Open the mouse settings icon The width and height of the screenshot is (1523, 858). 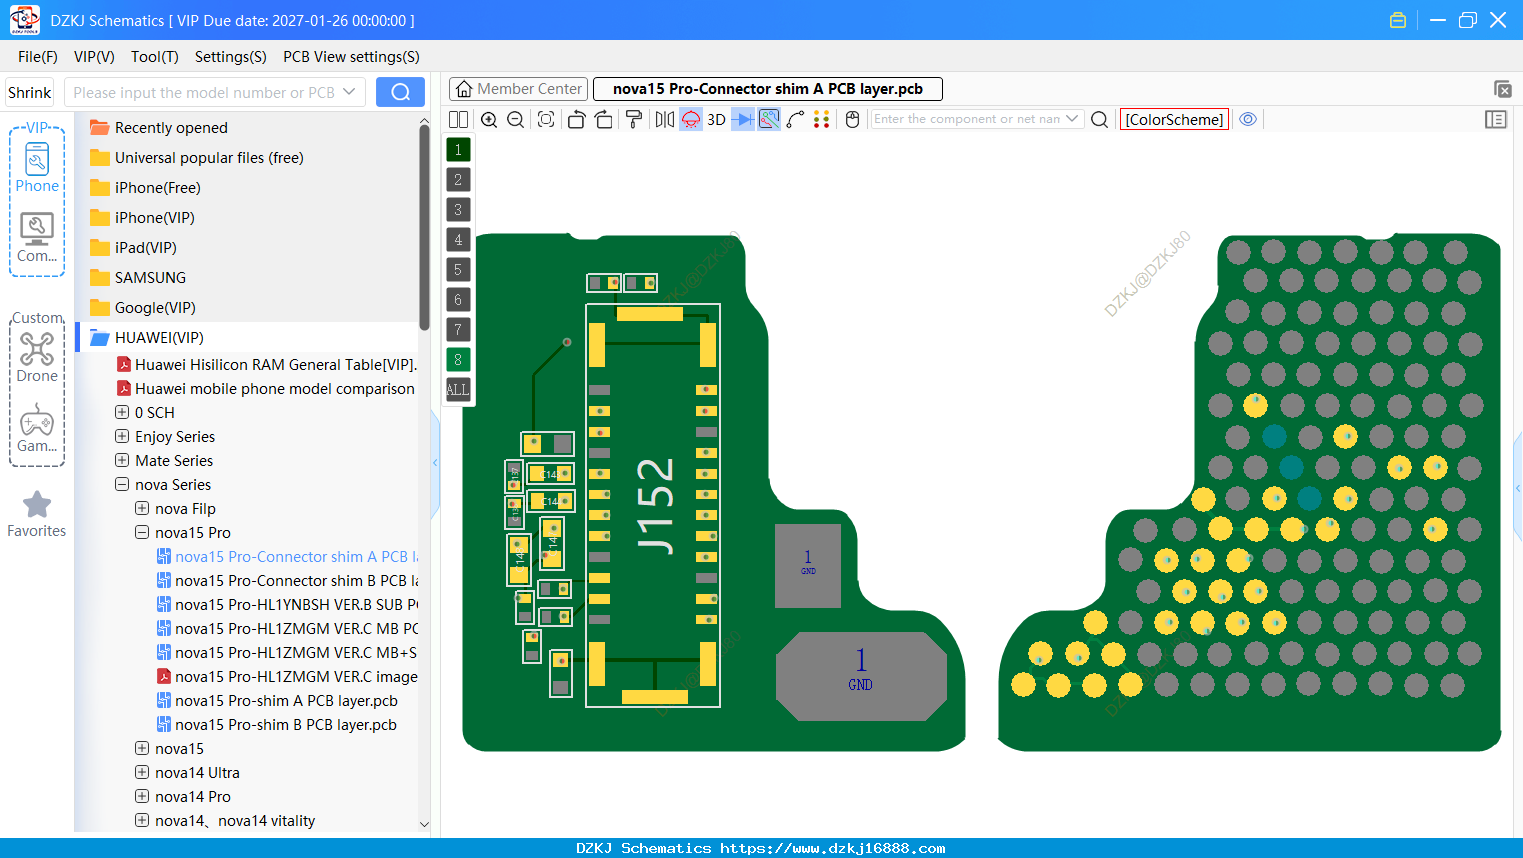(x=853, y=119)
